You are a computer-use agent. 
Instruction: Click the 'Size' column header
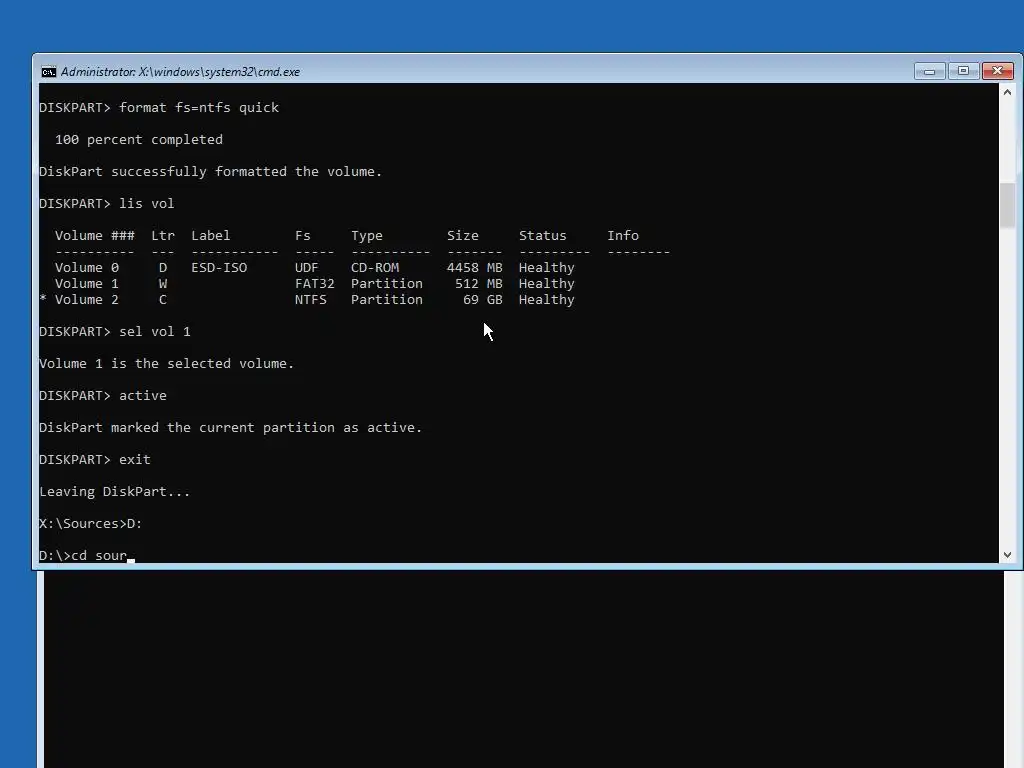[462, 236]
